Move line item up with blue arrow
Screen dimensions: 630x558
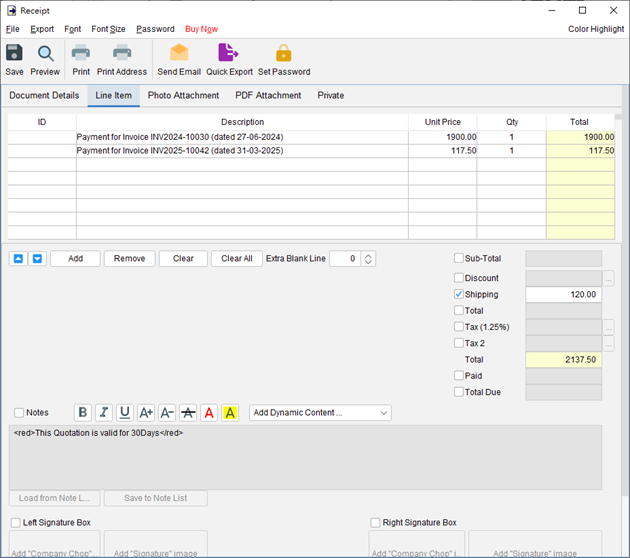point(18,259)
